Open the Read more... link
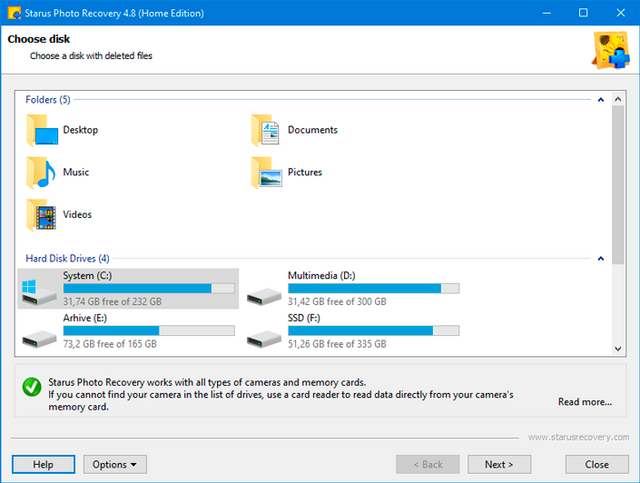The image size is (640, 483). tap(585, 402)
